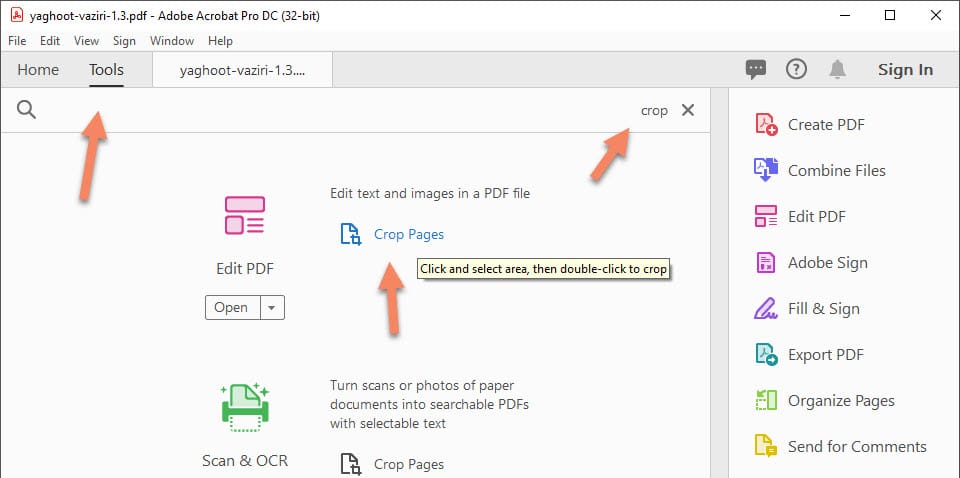Open the notifications bell icon

[837, 69]
